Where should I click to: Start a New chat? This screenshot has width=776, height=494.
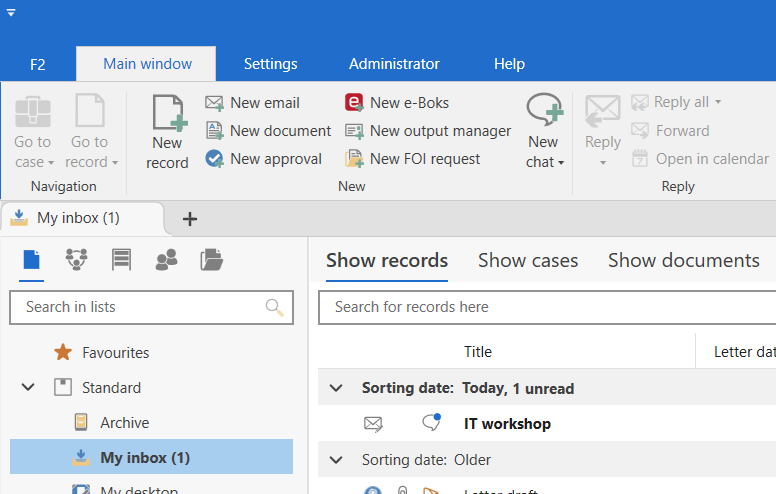(545, 132)
